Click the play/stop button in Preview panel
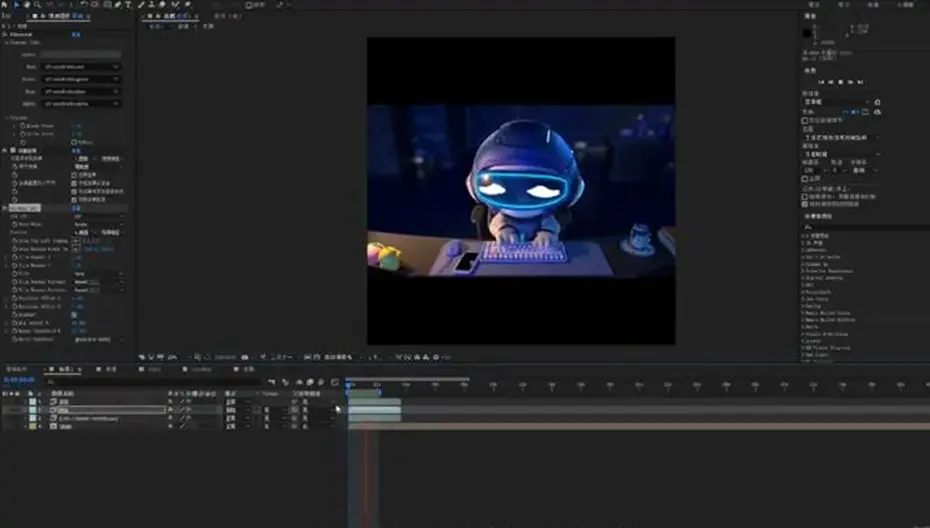930x528 pixels. point(840,82)
